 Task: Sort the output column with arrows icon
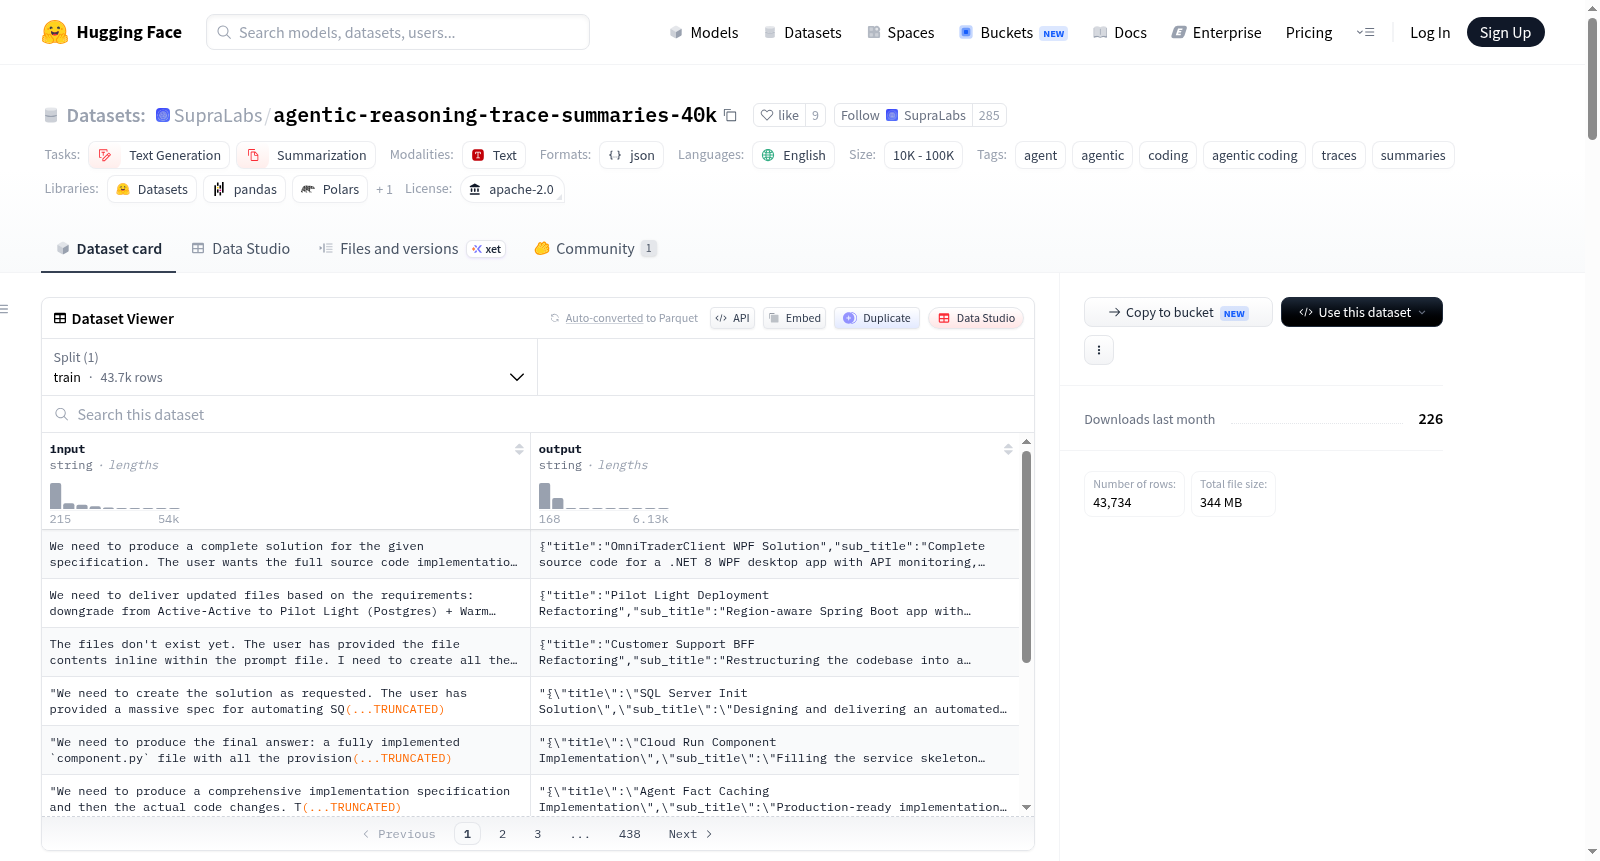[x=1008, y=449]
